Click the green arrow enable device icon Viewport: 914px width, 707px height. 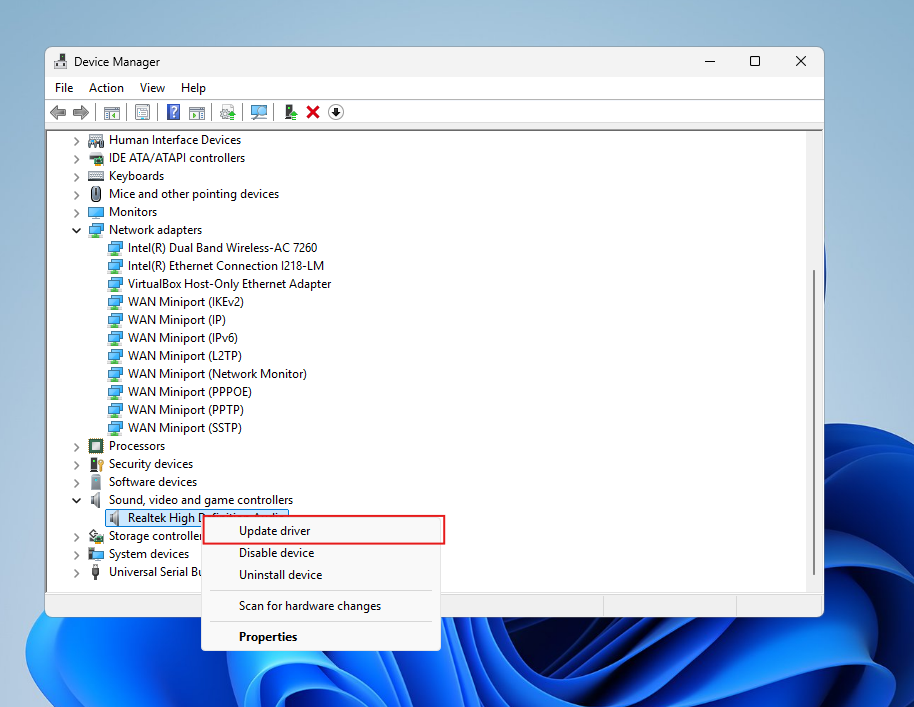pos(290,113)
